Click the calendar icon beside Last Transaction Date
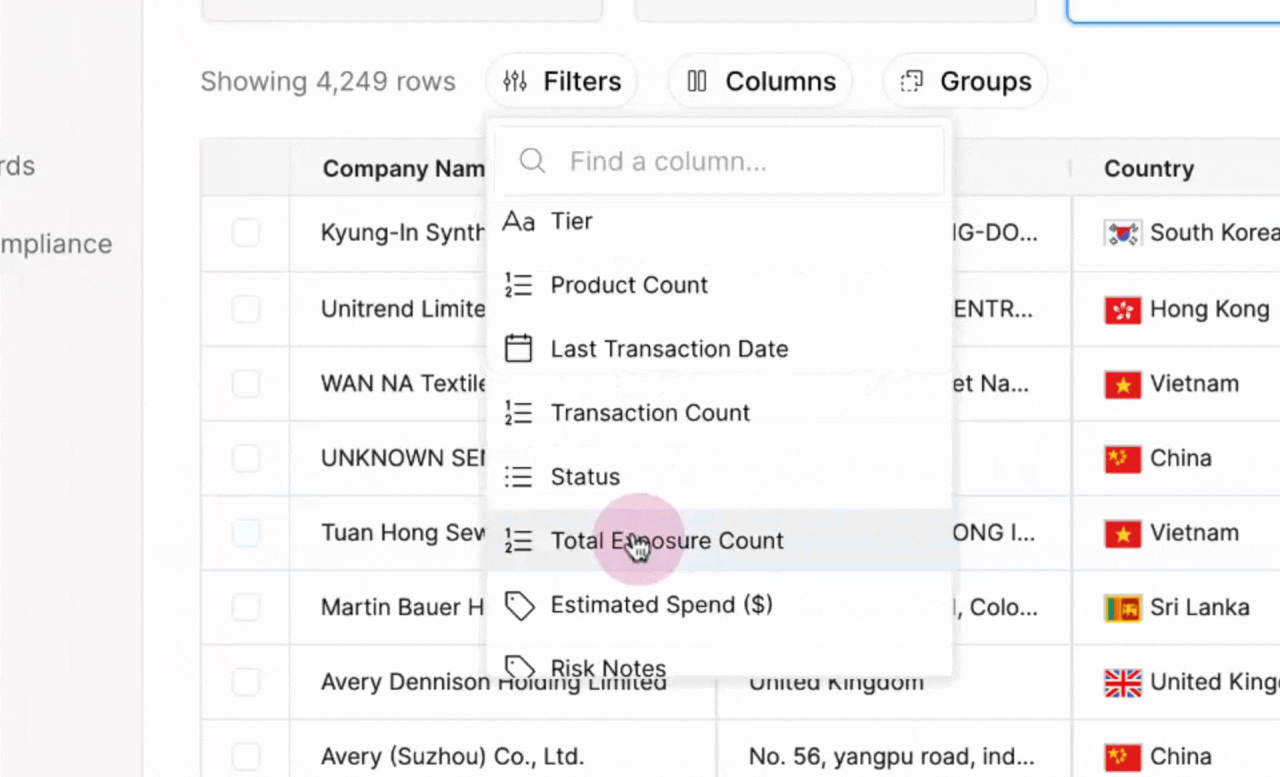 click(518, 349)
